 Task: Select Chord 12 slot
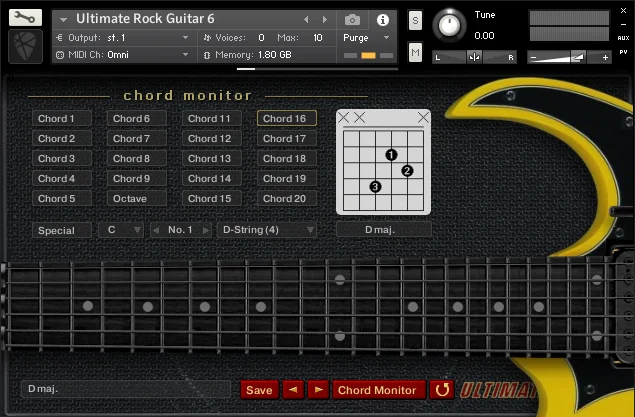212,138
